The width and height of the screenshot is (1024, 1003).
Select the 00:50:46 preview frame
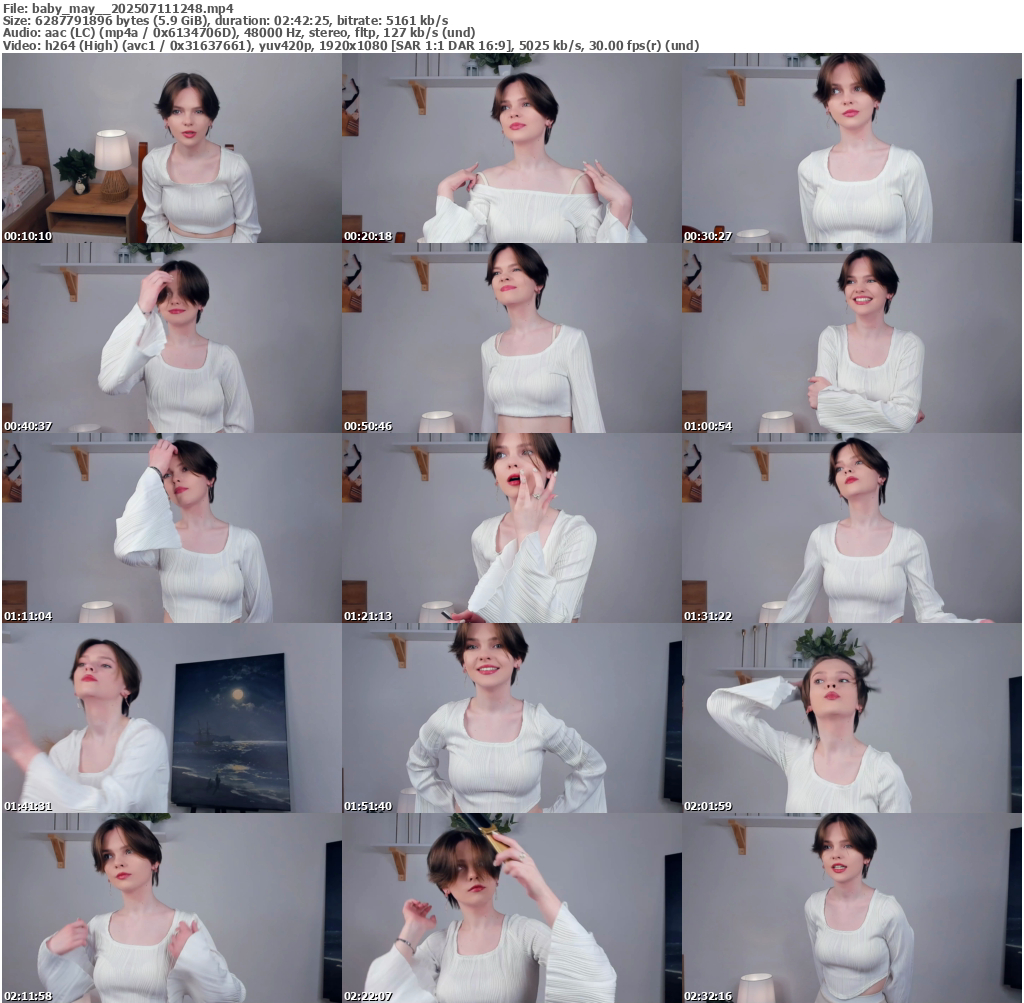(x=511, y=338)
